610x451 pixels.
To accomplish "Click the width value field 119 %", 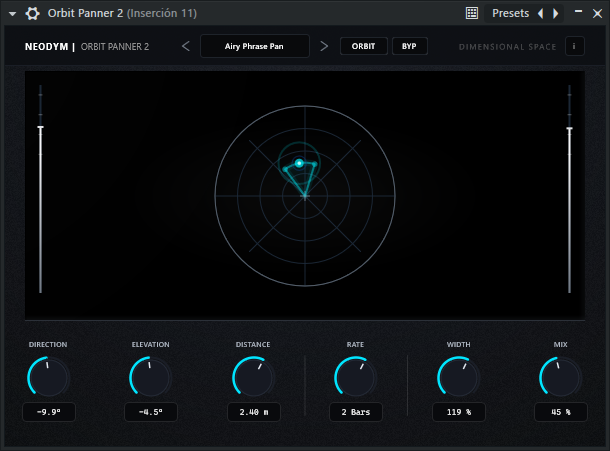I will pyautogui.click(x=459, y=412).
